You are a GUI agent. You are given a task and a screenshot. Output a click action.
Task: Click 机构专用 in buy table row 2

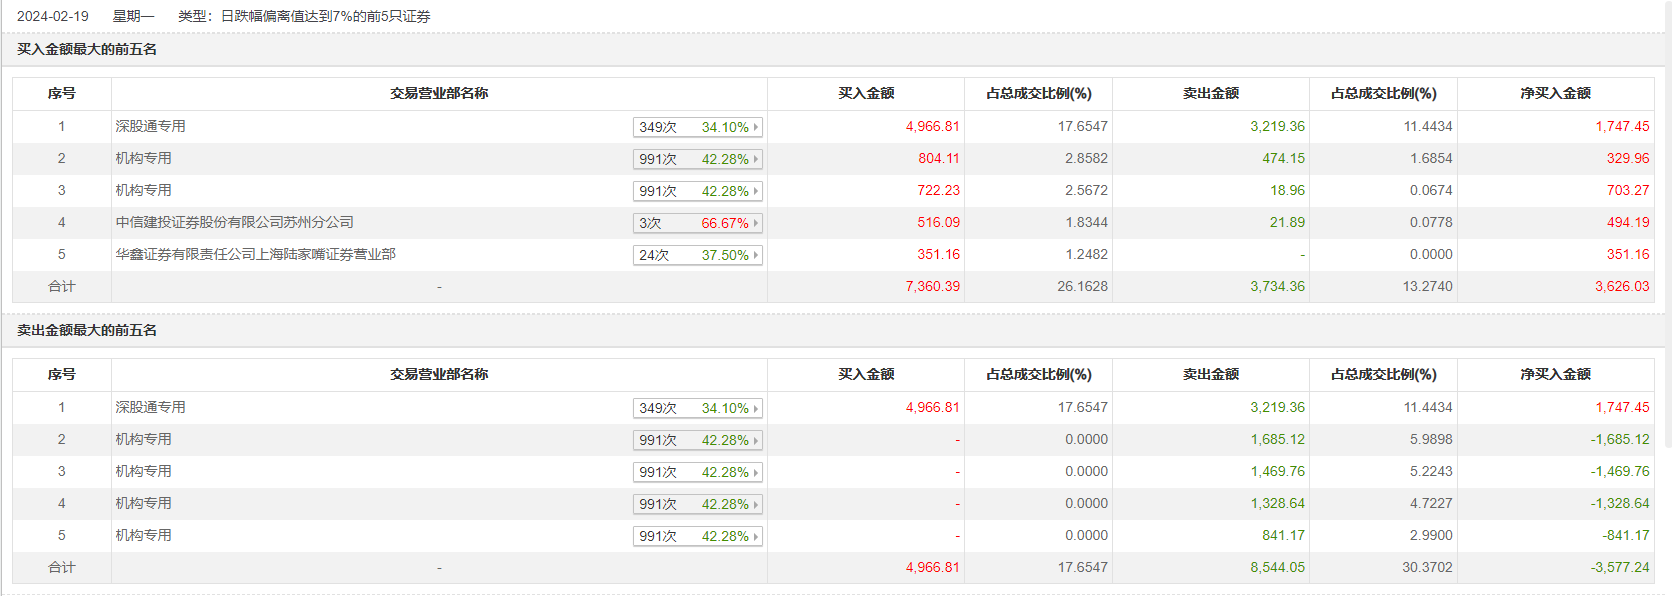(x=143, y=158)
